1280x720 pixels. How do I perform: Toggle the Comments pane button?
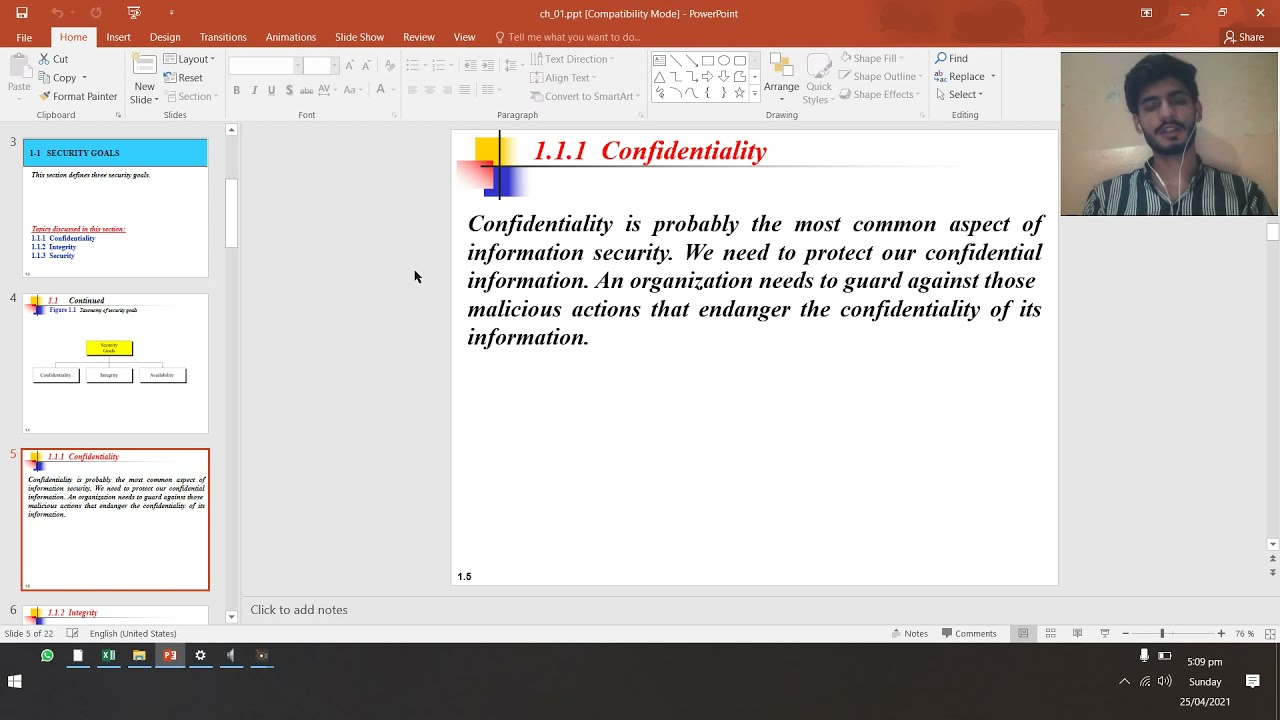968,633
